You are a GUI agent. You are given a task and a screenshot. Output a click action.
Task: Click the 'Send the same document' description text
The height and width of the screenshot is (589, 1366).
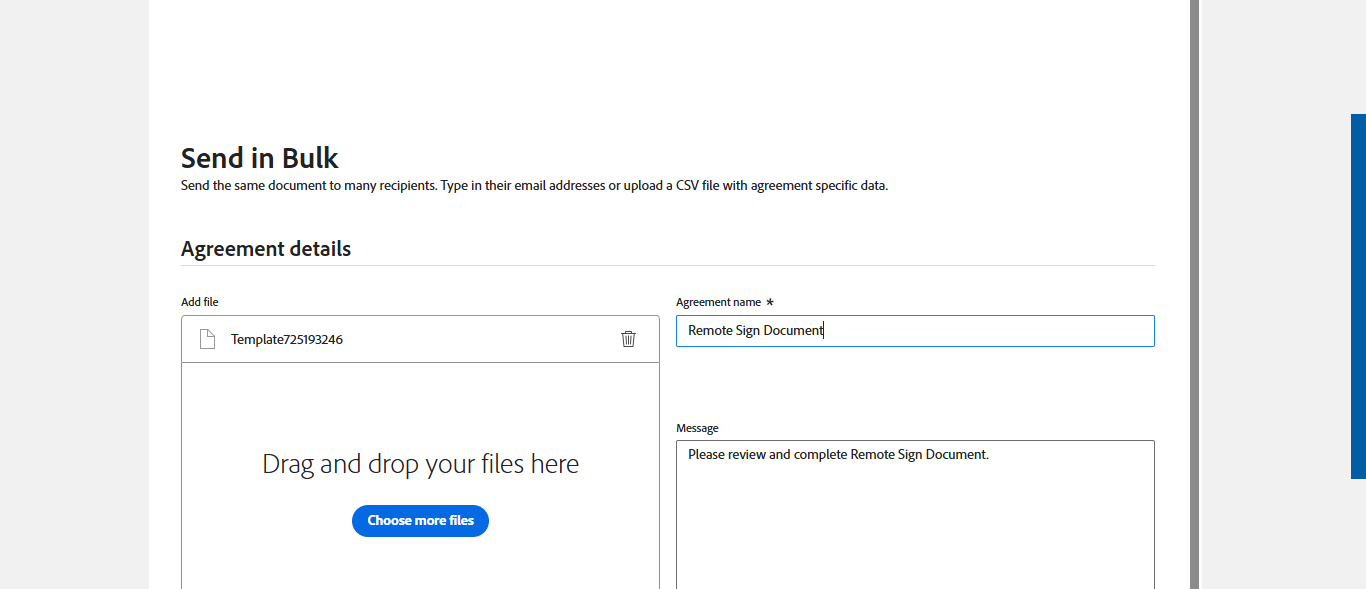point(534,186)
